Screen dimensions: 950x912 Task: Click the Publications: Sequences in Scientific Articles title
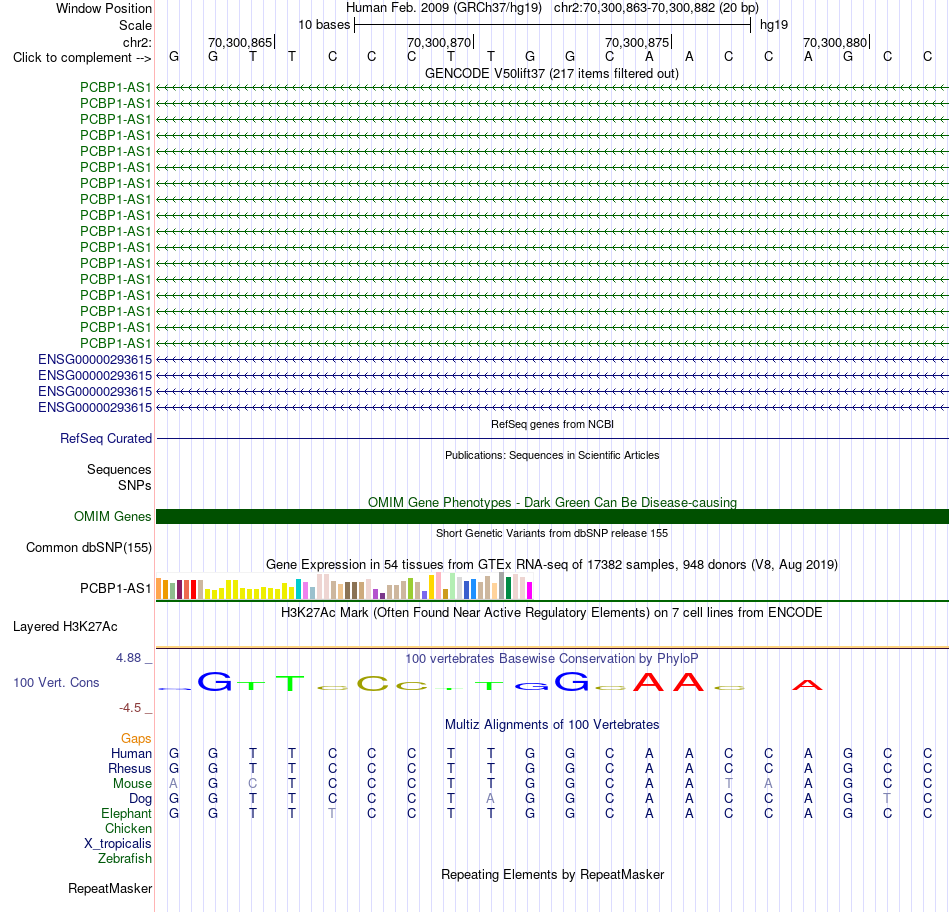click(552, 455)
